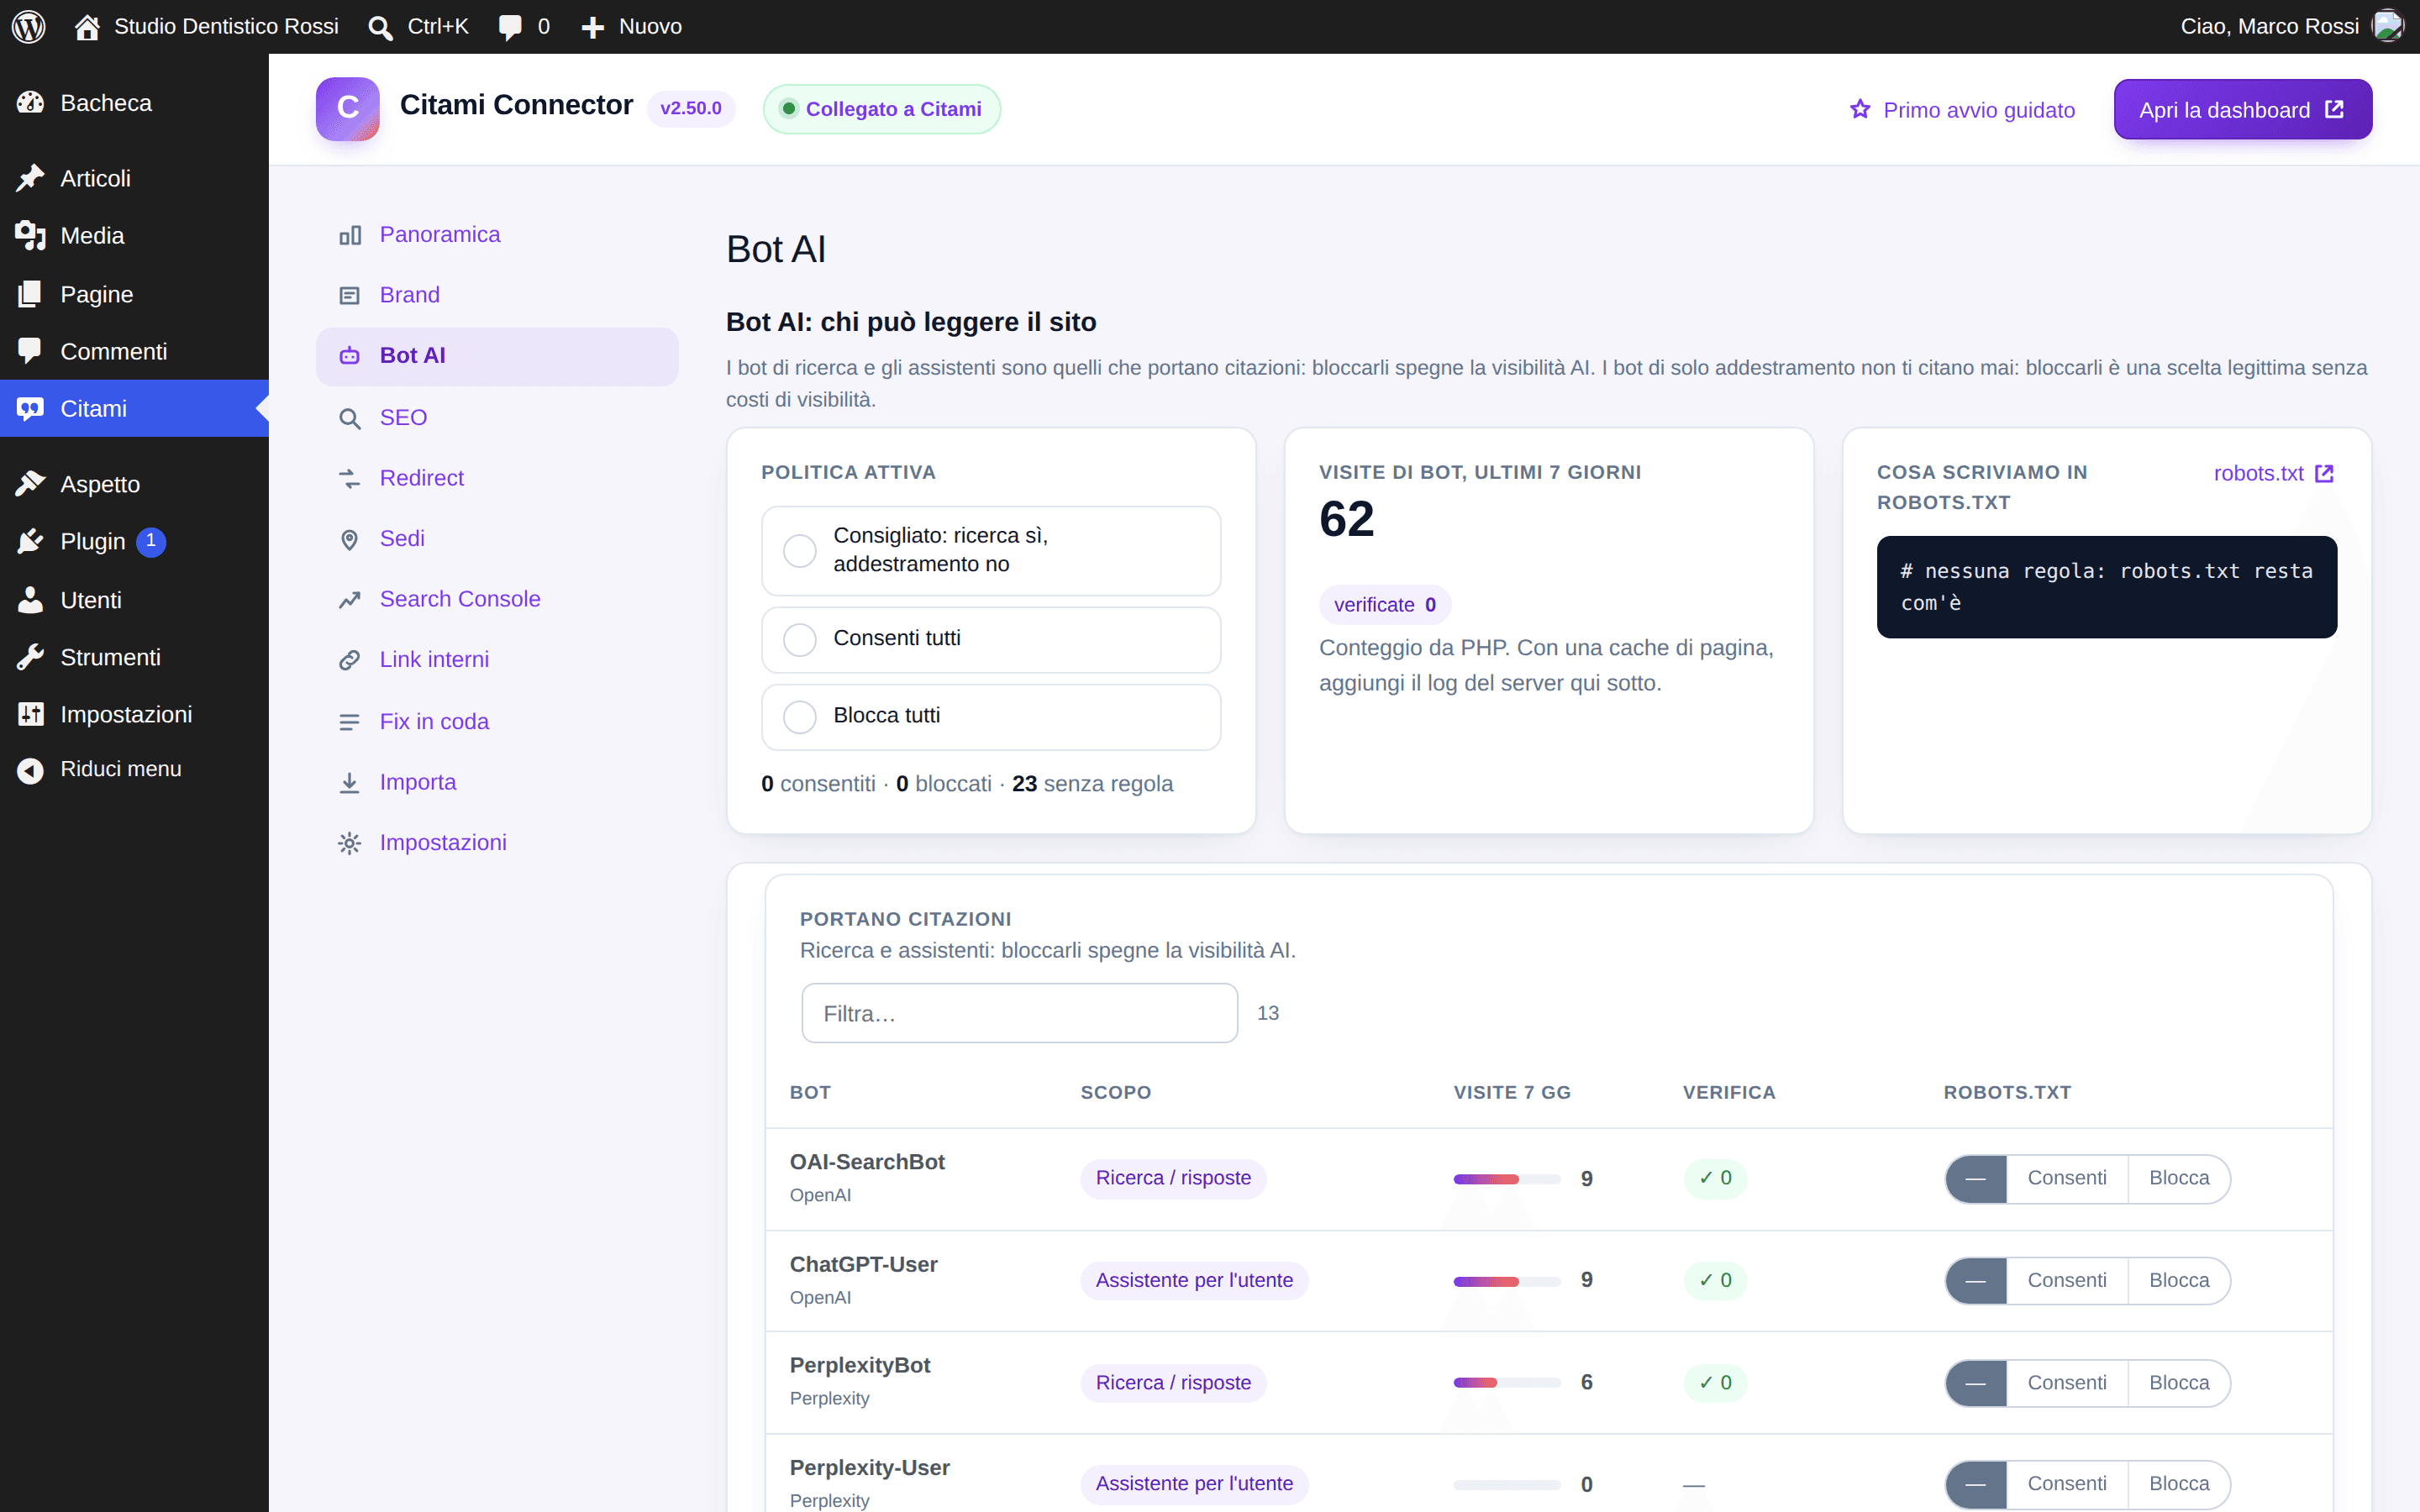
Task: Open the WordPress logo menu
Action: pos(29,26)
